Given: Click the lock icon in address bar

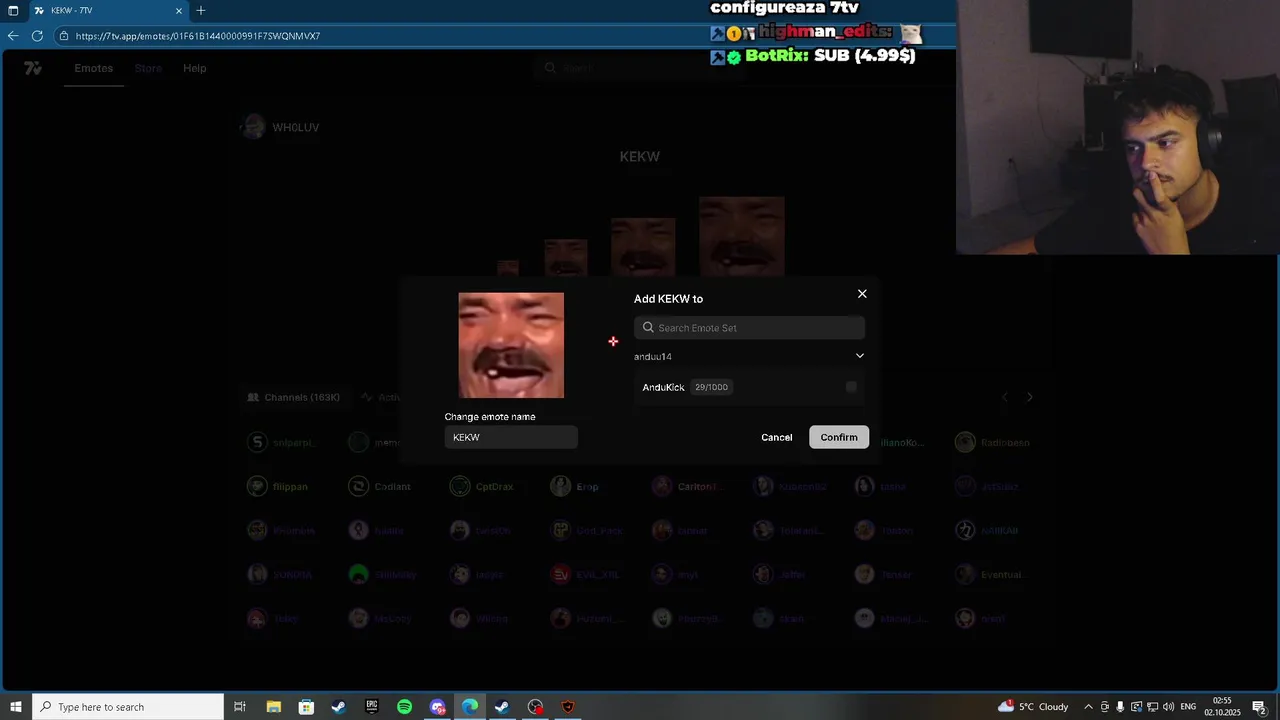Looking at the screenshot, I should pyautogui.click(x=64, y=36).
